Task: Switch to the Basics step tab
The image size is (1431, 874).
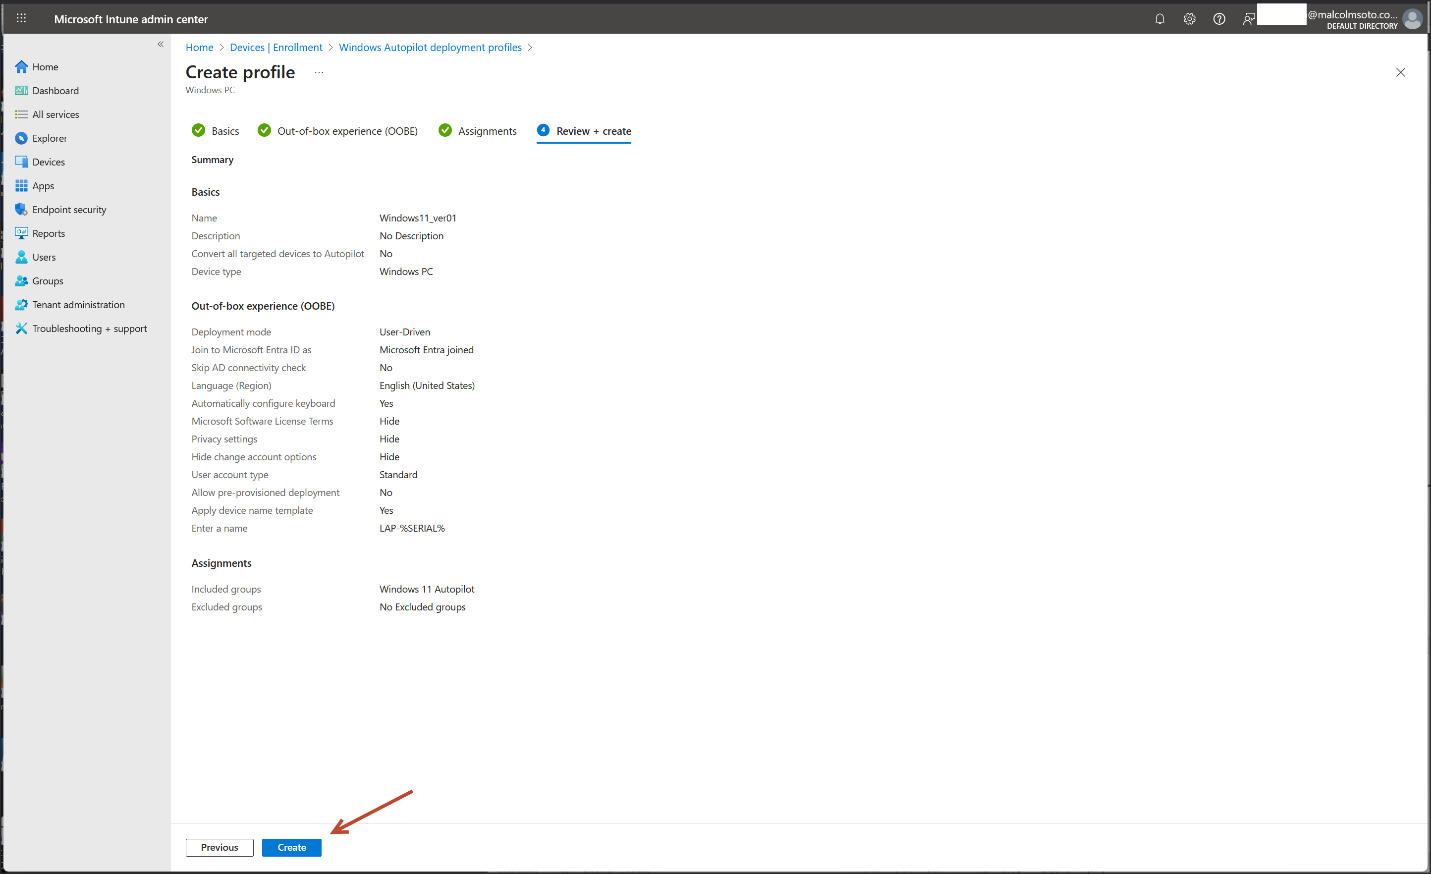Action: [x=225, y=131]
